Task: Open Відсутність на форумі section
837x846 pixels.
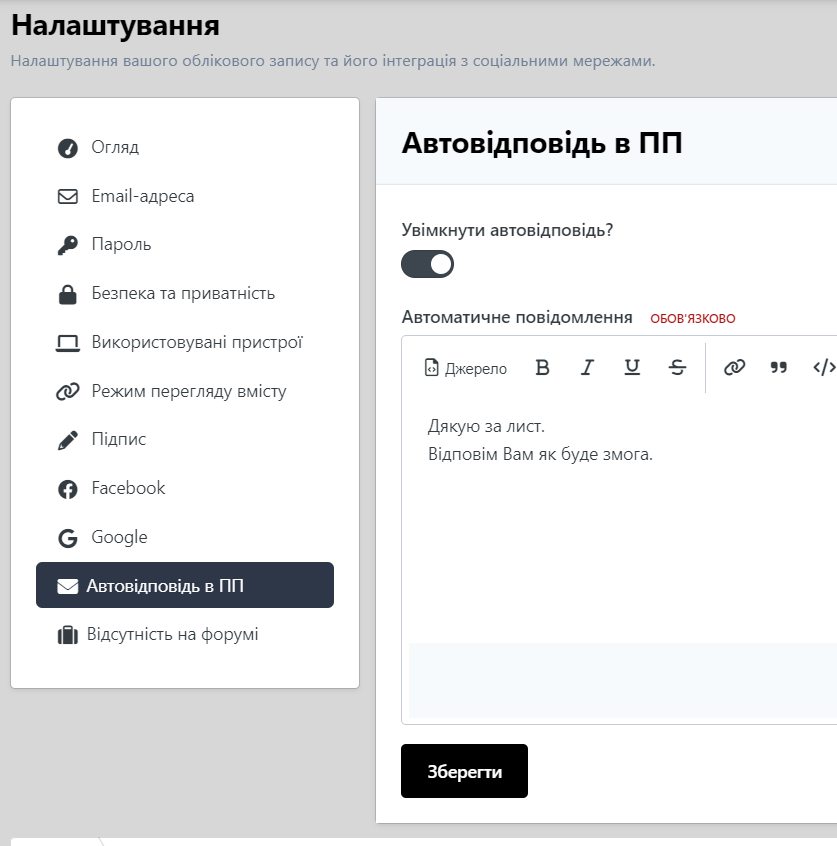Action: click(172, 635)
